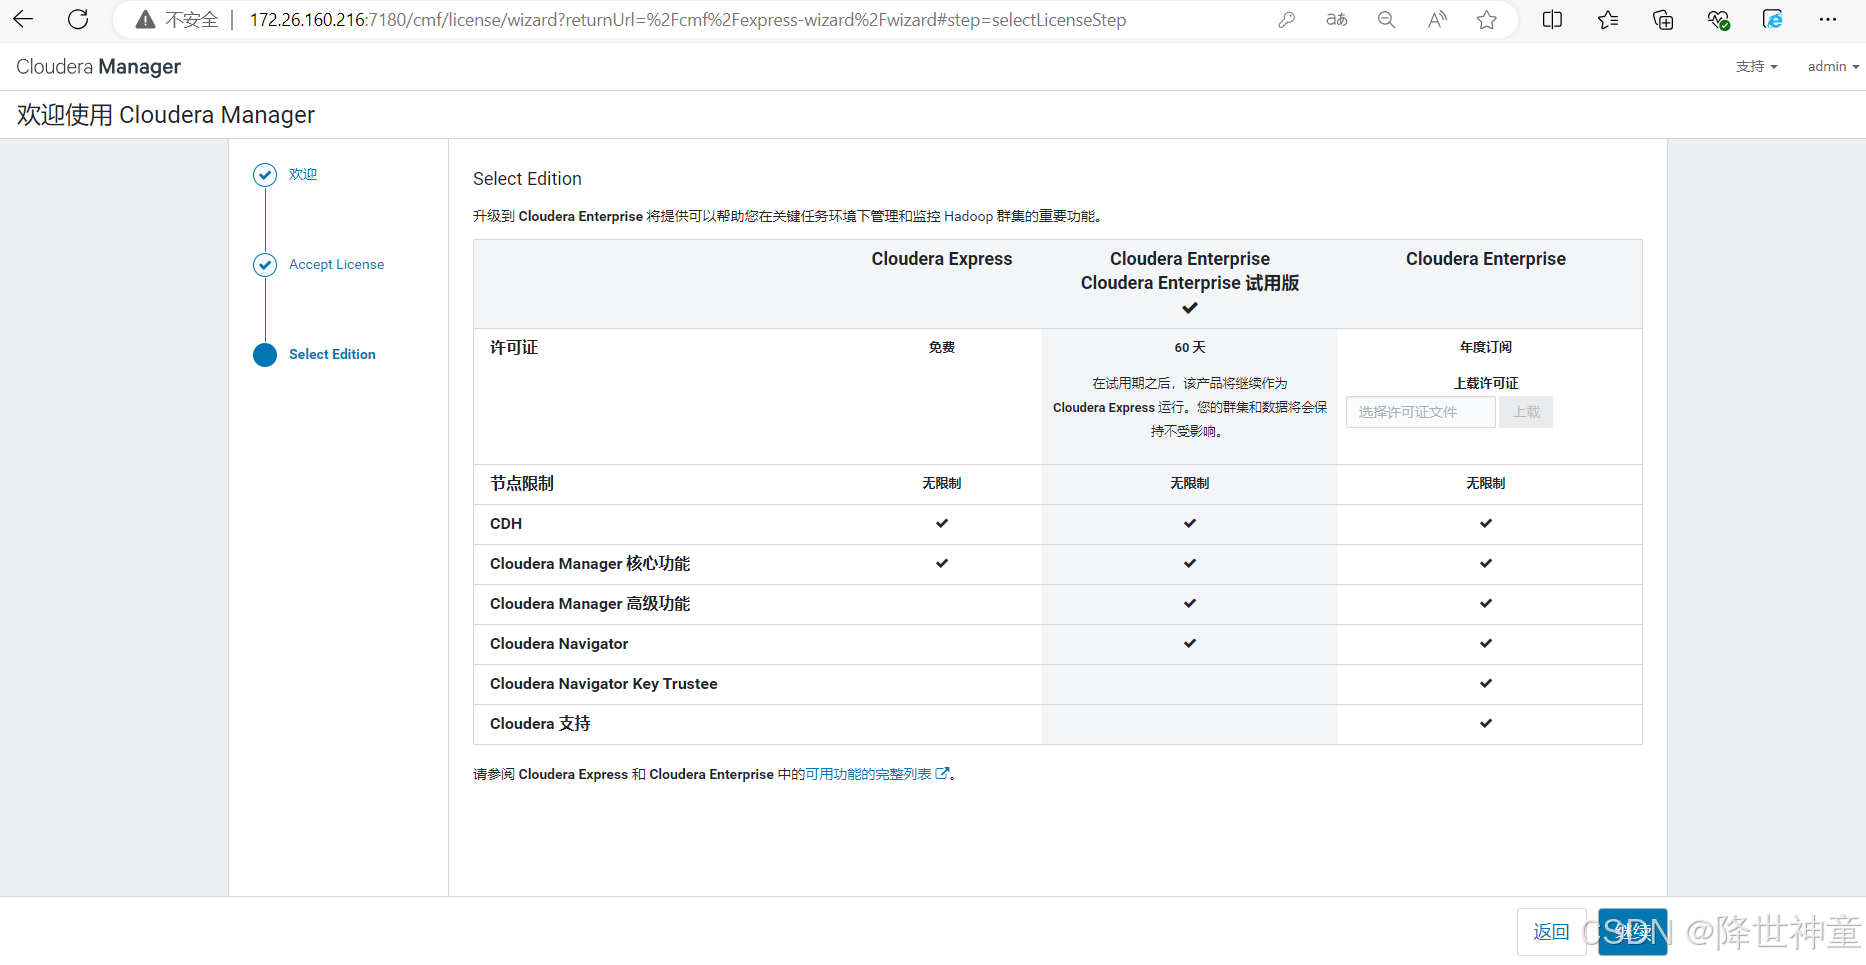The width and height of the screenshot is (1866, 965).
Task: Go to the 欢迎 wizard step
Action: [303, 174]
